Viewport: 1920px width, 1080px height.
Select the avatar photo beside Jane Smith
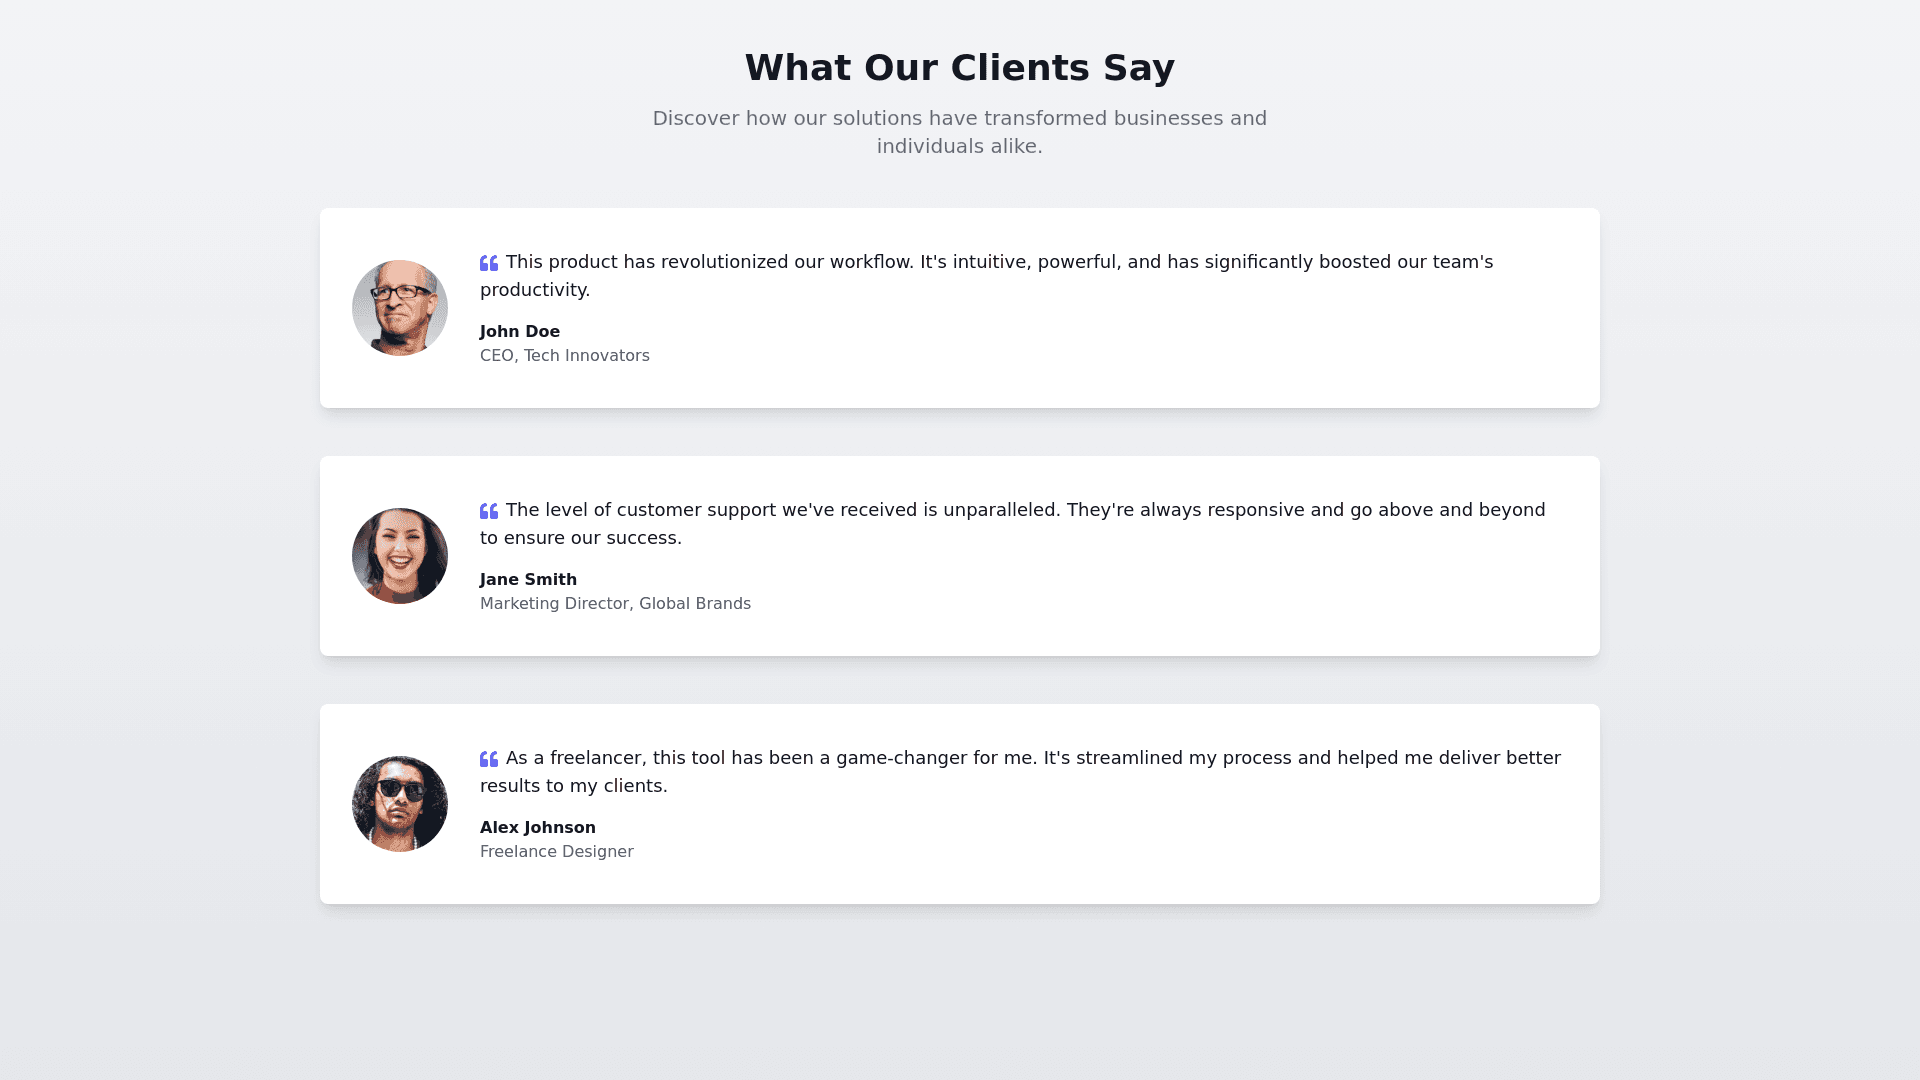pyautogui.click(x=400, y=556)
